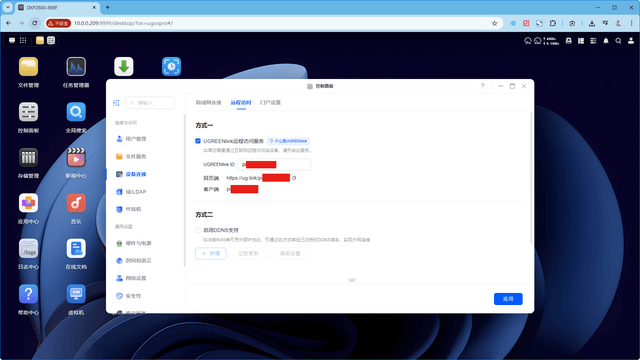Screen dimensions: 640x360
Task: Open a new browser tab with the plus button
Action: pyautogui.click(x=107, y=7)
